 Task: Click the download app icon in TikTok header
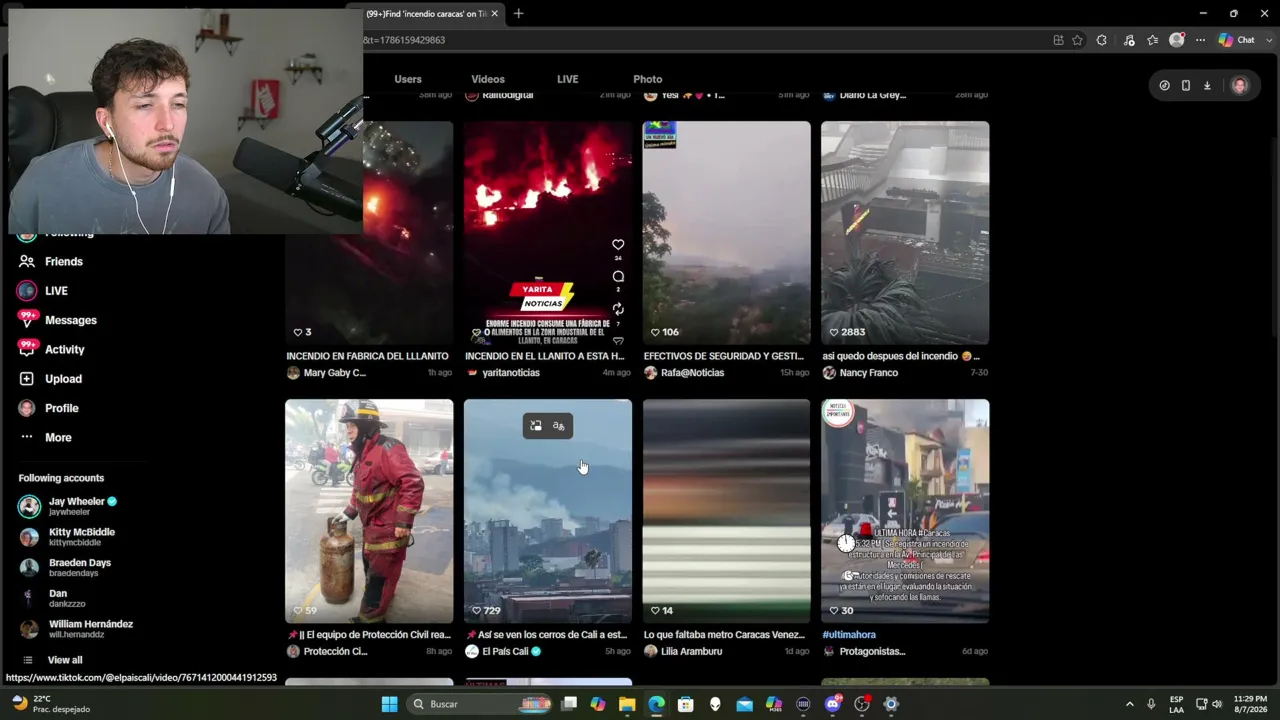click(x=1207, y=86)
